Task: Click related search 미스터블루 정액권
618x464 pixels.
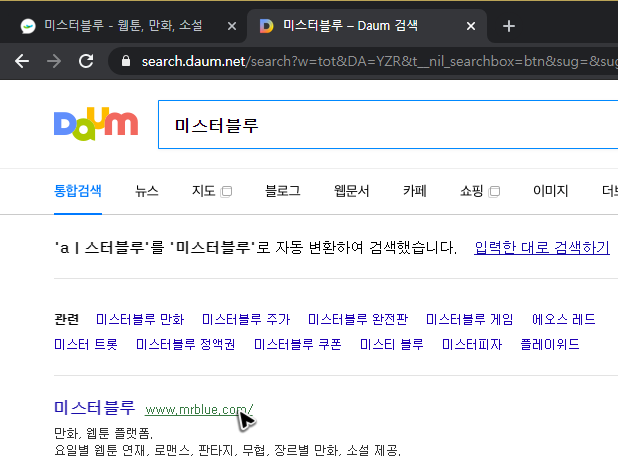Action: (186, 345)
